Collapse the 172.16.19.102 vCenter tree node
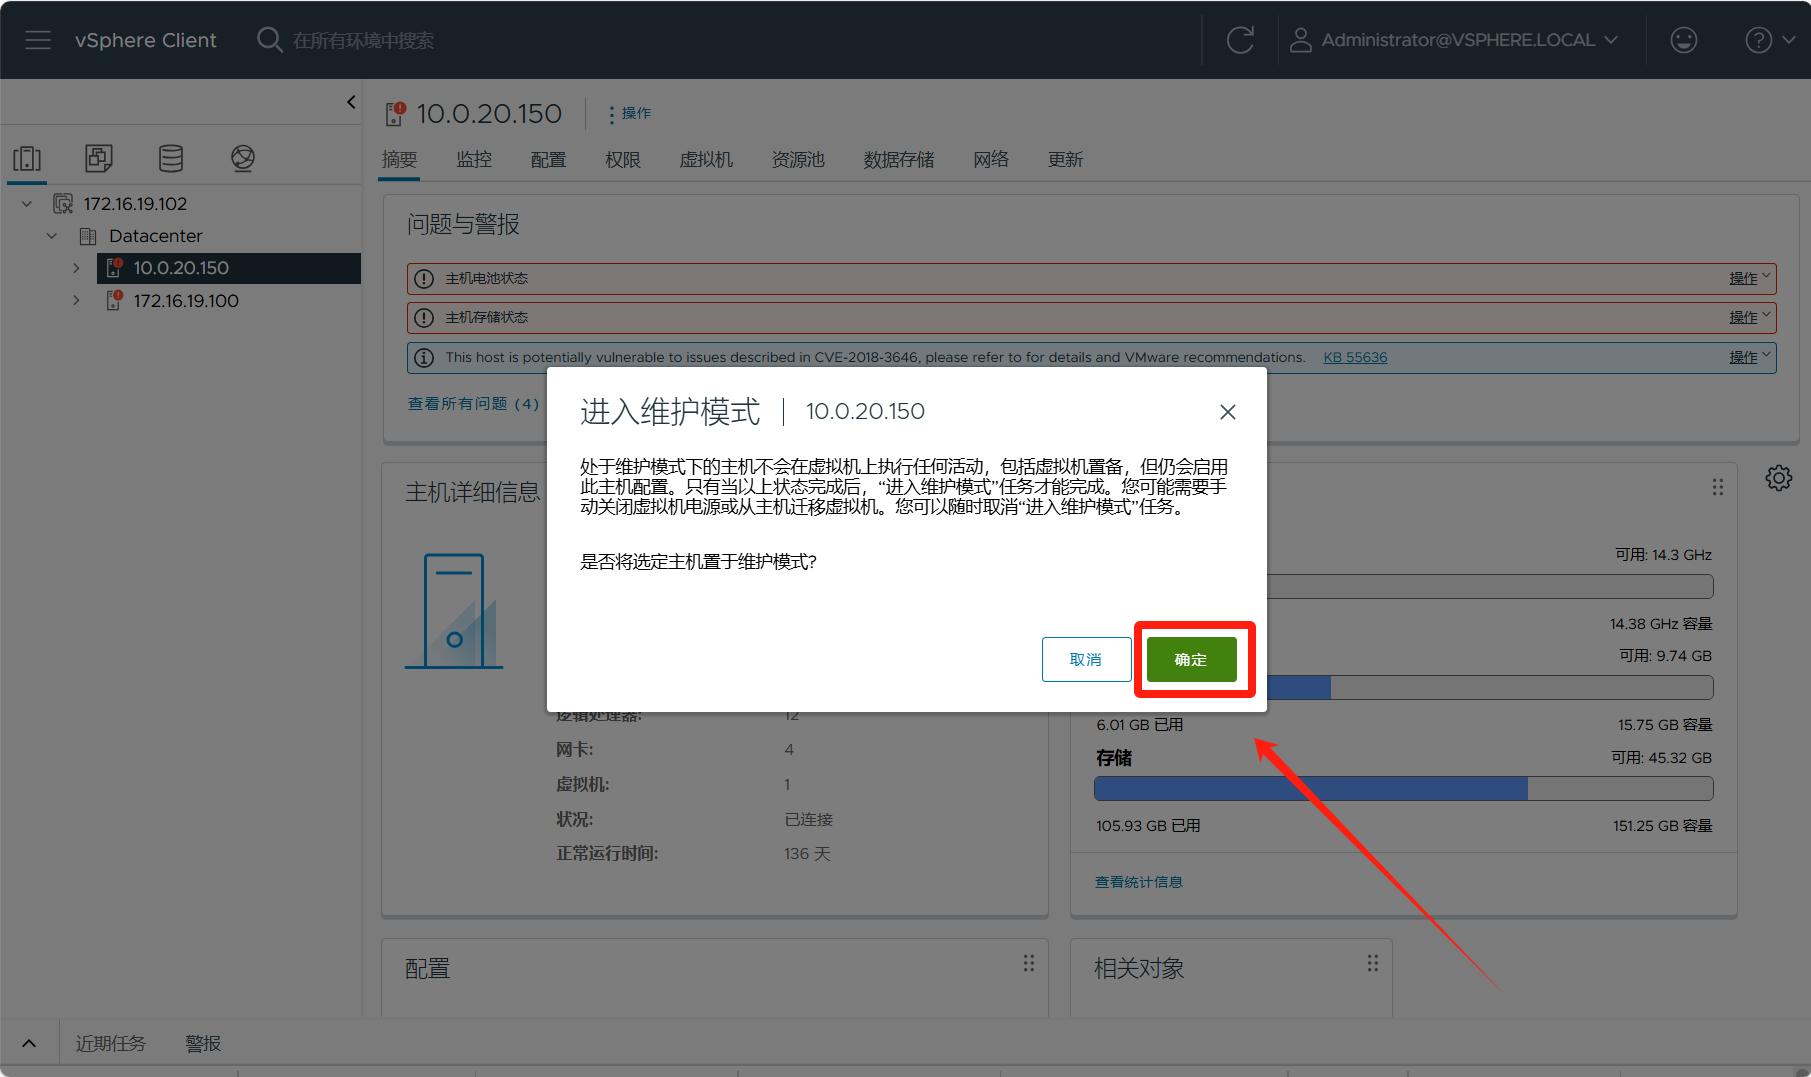The image size is (1811, 1077). 27,204
